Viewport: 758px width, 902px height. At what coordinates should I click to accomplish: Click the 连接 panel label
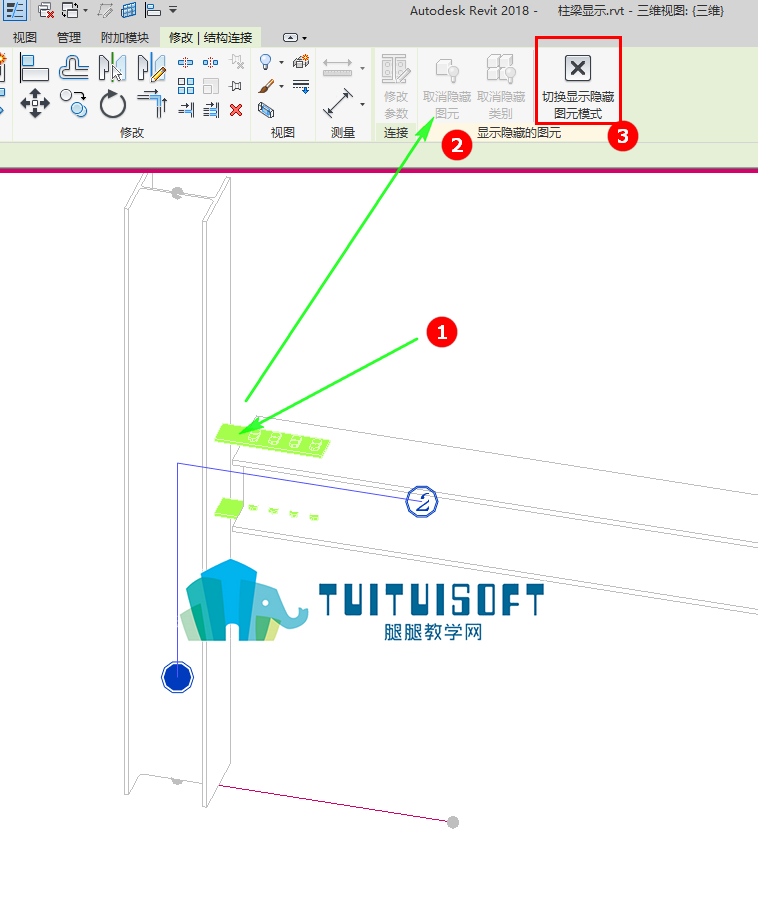click(396, 133)
